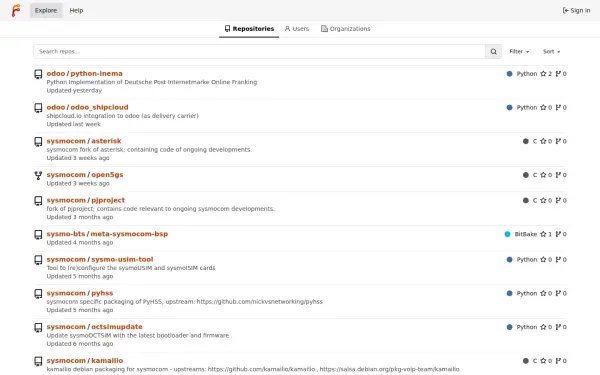The height and width of the screenshot is (375, 600).
Task: Click the sysmoUSIM and sysmoISIM cards description
Action: 131,268
